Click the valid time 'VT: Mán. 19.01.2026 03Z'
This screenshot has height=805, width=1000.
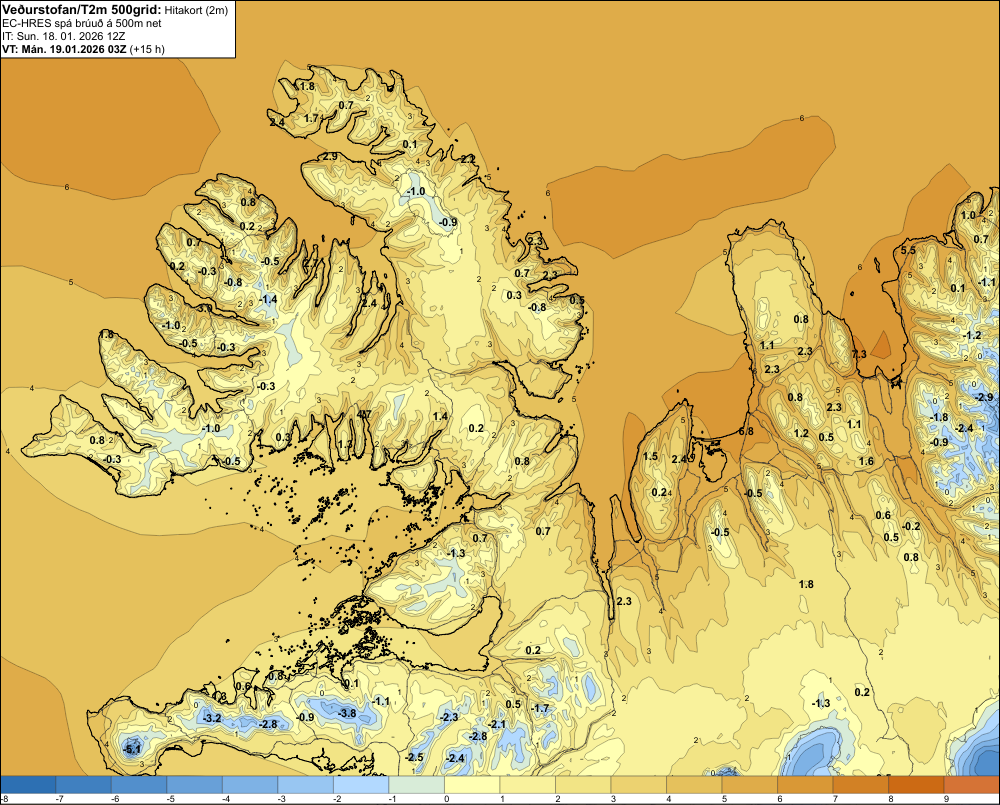pyautogui.click(x=64, y=49)
